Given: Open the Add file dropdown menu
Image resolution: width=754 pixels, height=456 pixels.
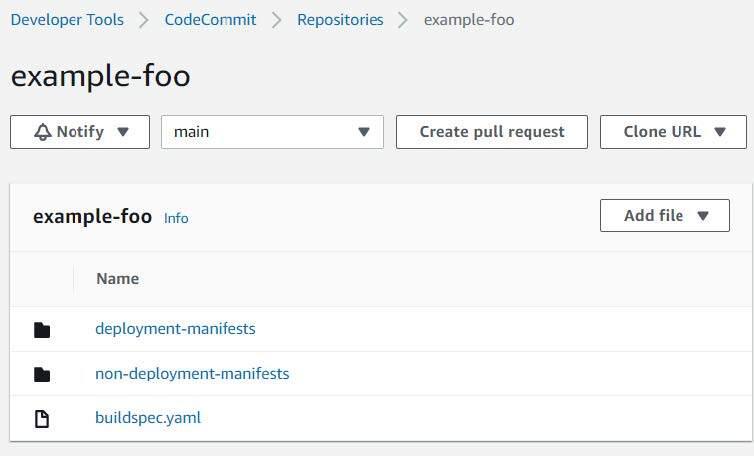Looking at the screenshot, I should click(x=664, y=216).
